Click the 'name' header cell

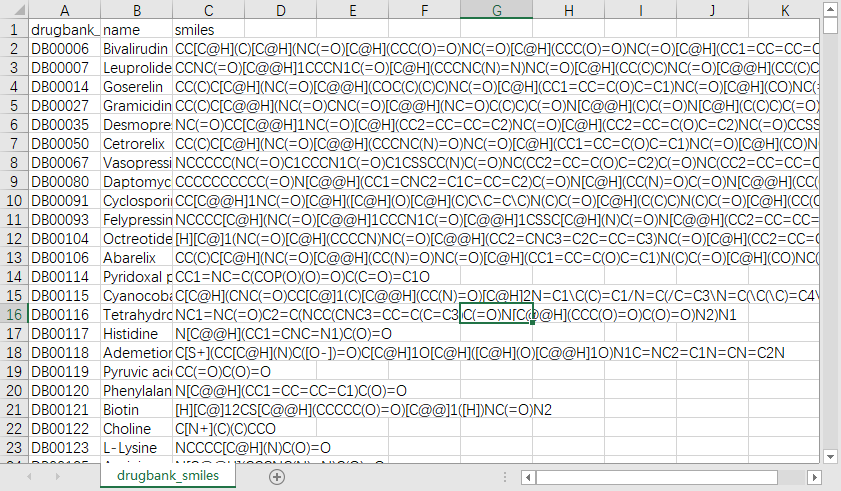pos(137,30)
